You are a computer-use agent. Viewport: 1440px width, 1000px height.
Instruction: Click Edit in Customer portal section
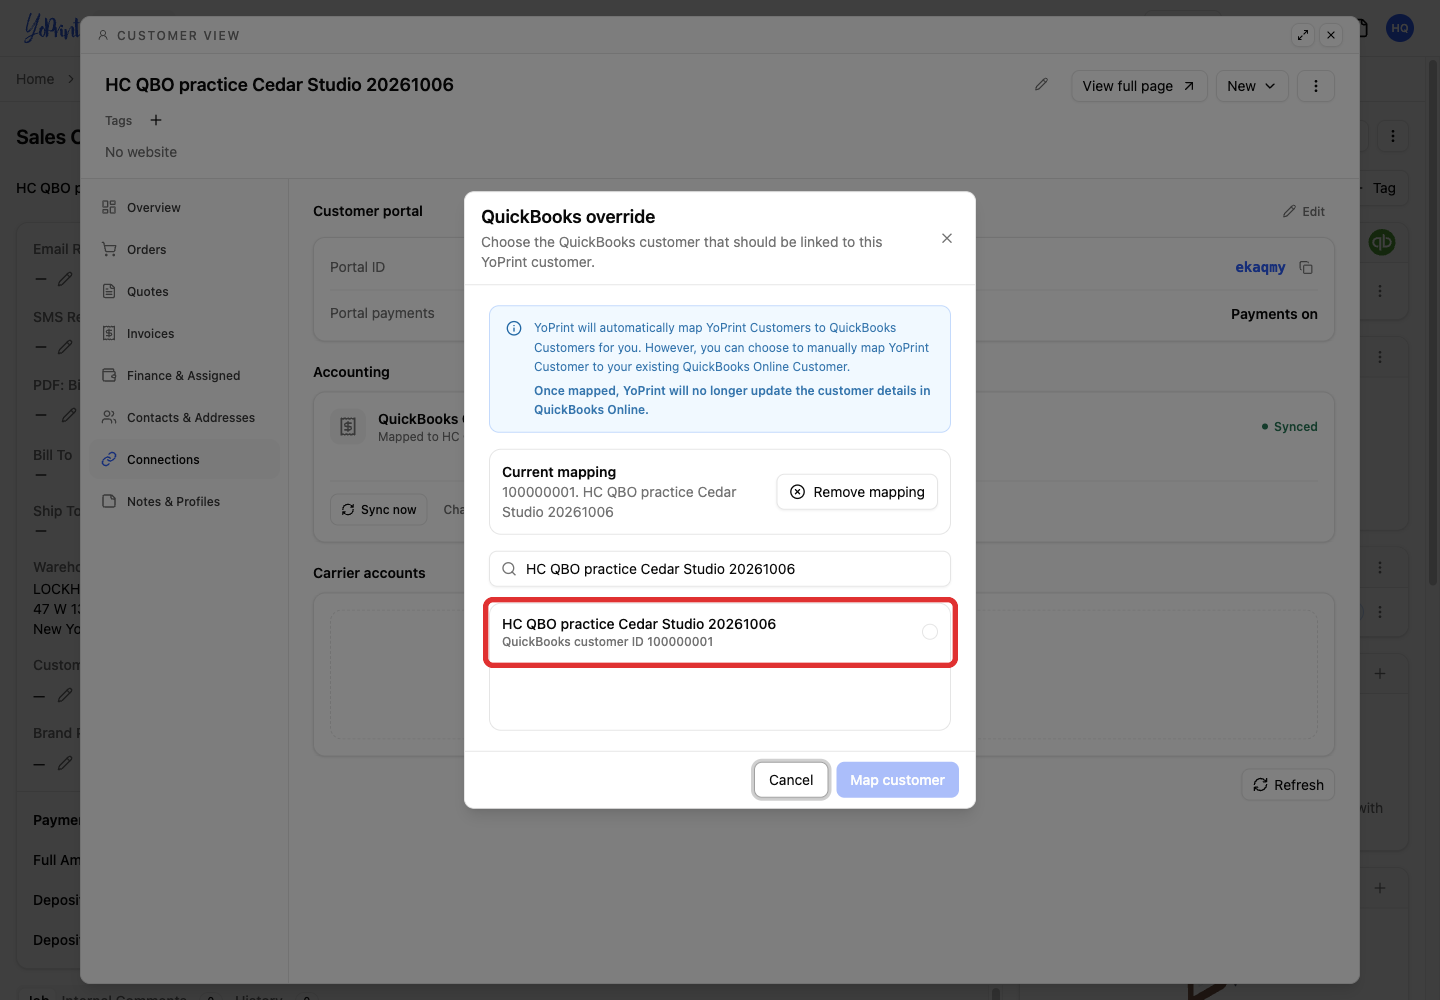[1304, 212]
